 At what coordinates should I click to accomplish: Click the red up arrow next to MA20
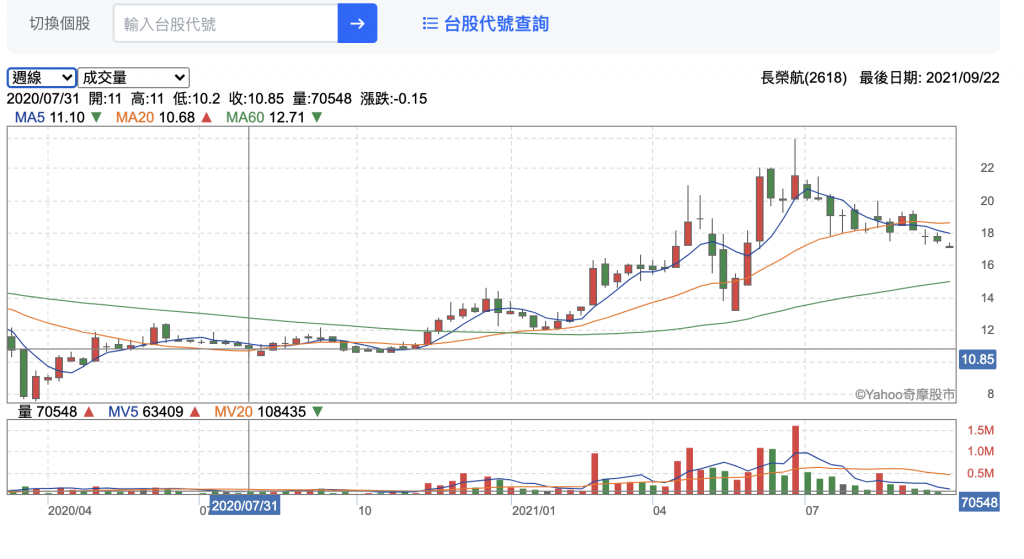(x=207, y=118)
